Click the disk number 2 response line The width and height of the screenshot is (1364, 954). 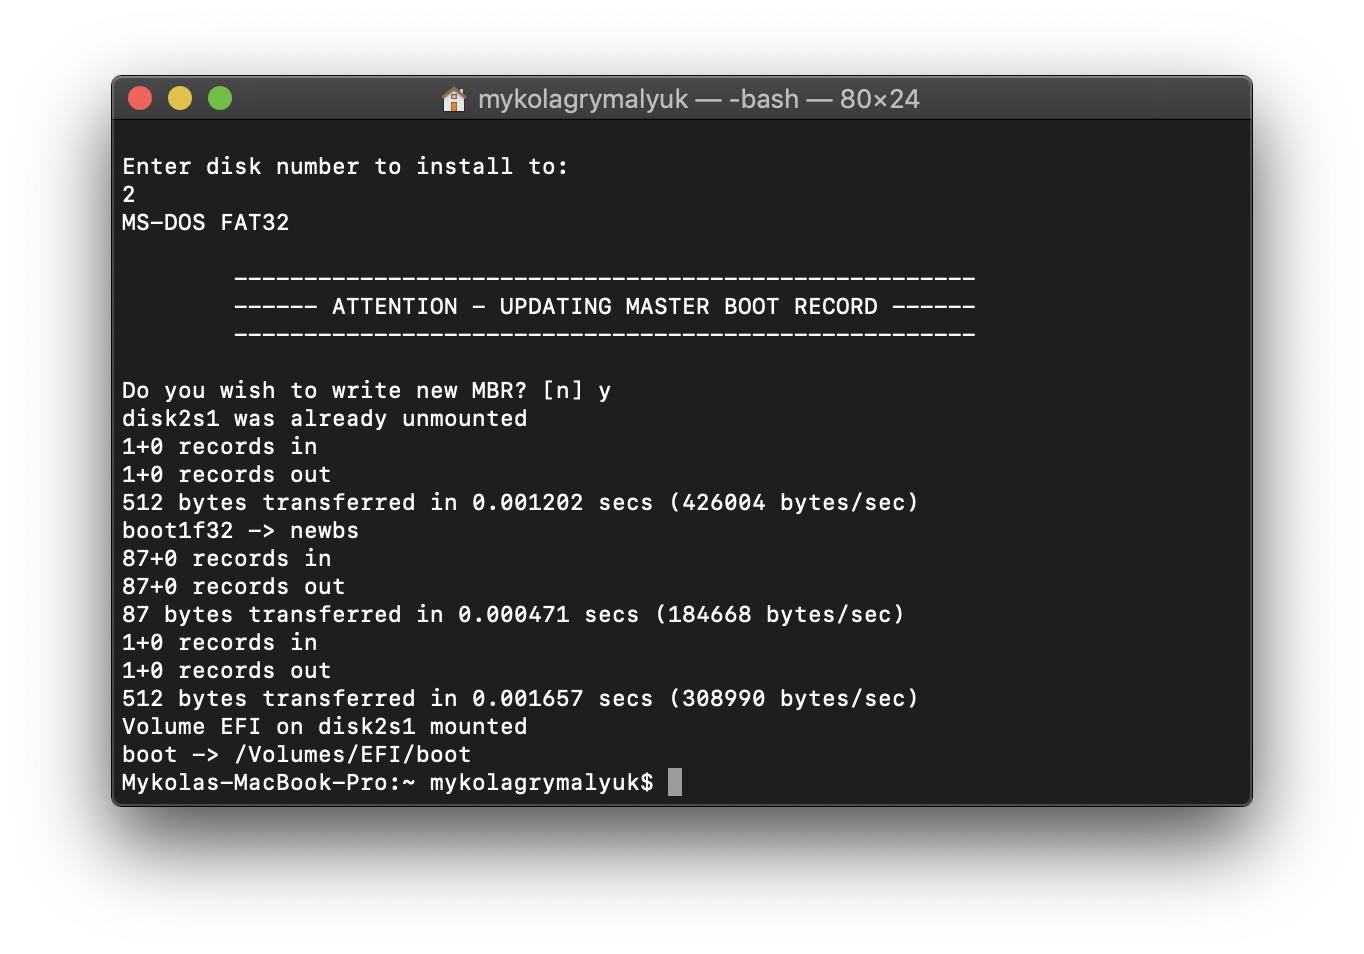(x=128, y=194)
